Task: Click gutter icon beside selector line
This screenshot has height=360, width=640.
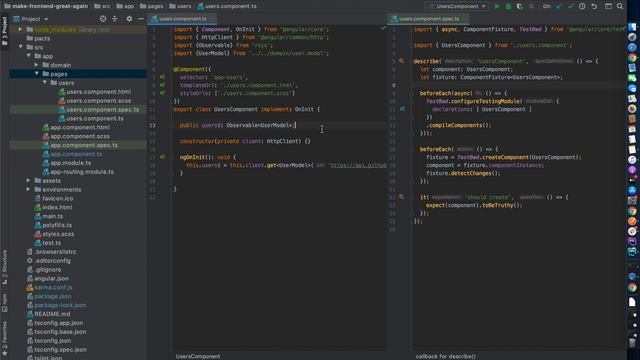Action: 162,77
